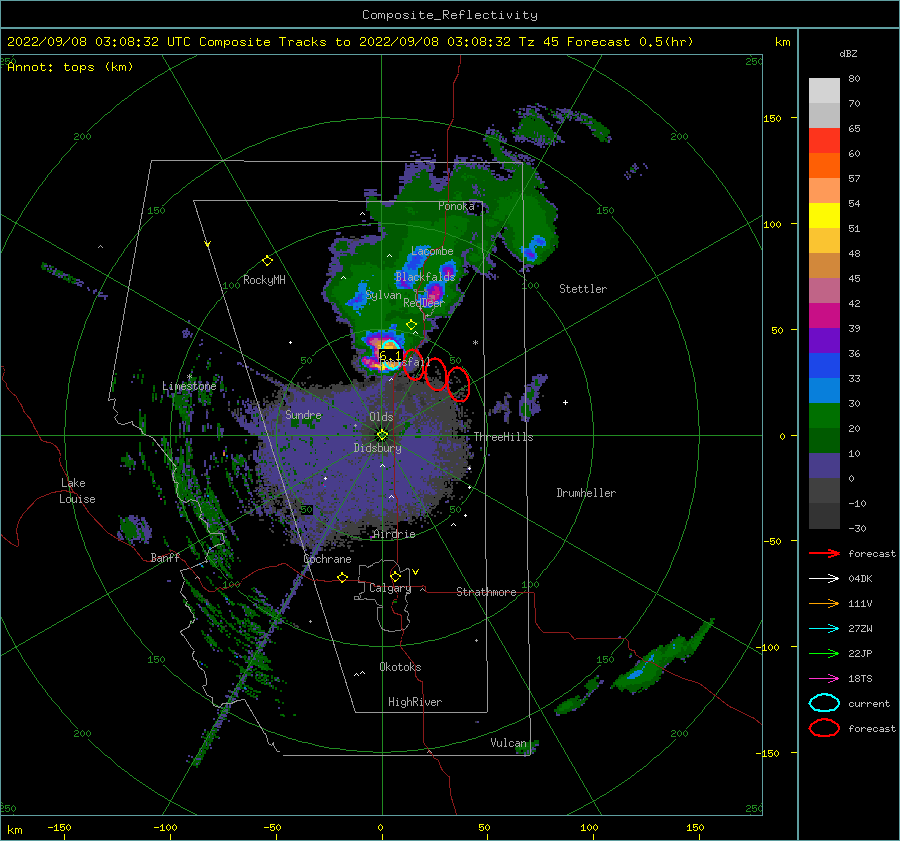Viewport: 900px width, 841px height.
Task: Click the red forecast arrow in legend
Action: click(824, 553)
